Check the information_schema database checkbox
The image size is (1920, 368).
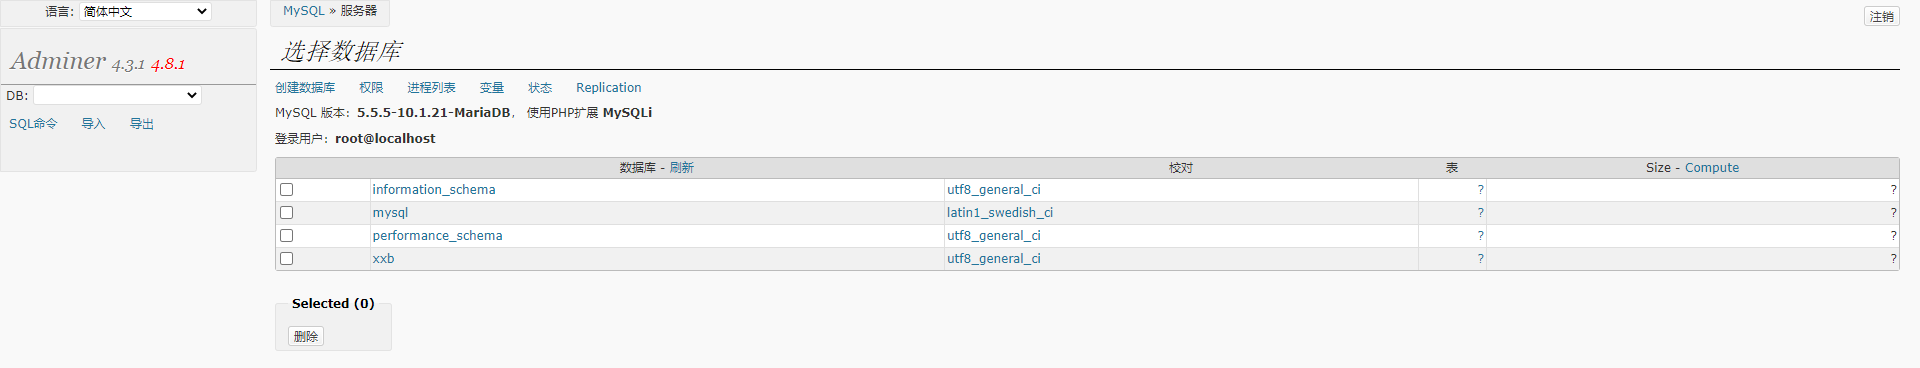coord(287,190)
